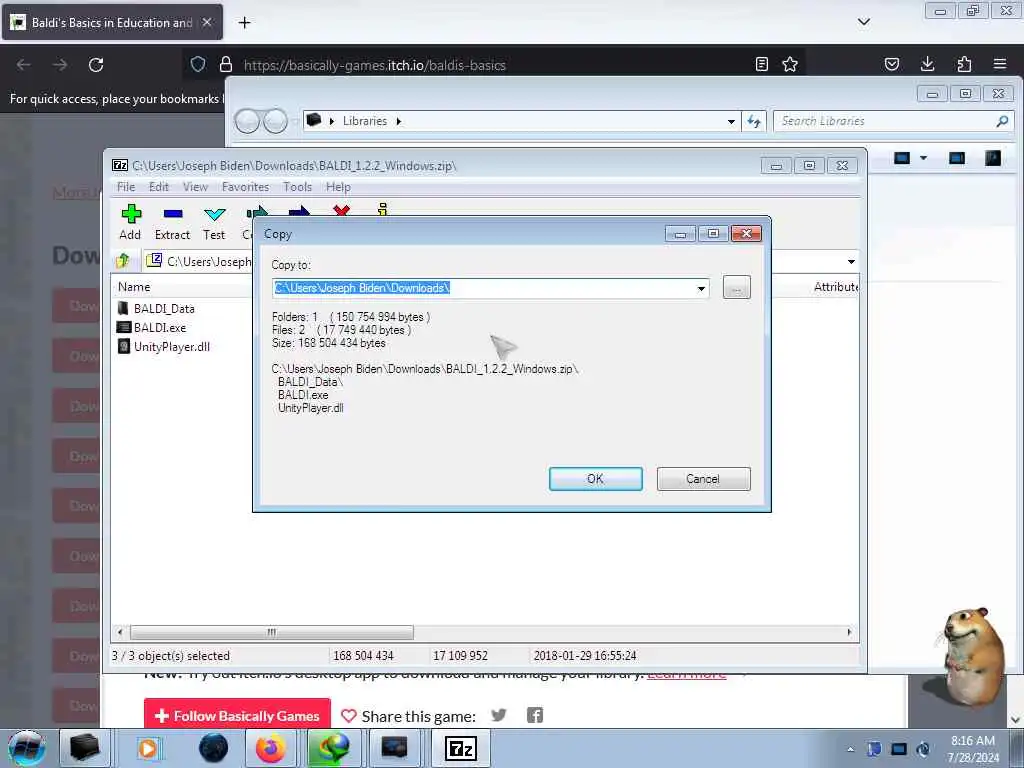Open Save to Pocket icon in Firefox
Viewport: 1024px width, 768px height.
(891, 64)
